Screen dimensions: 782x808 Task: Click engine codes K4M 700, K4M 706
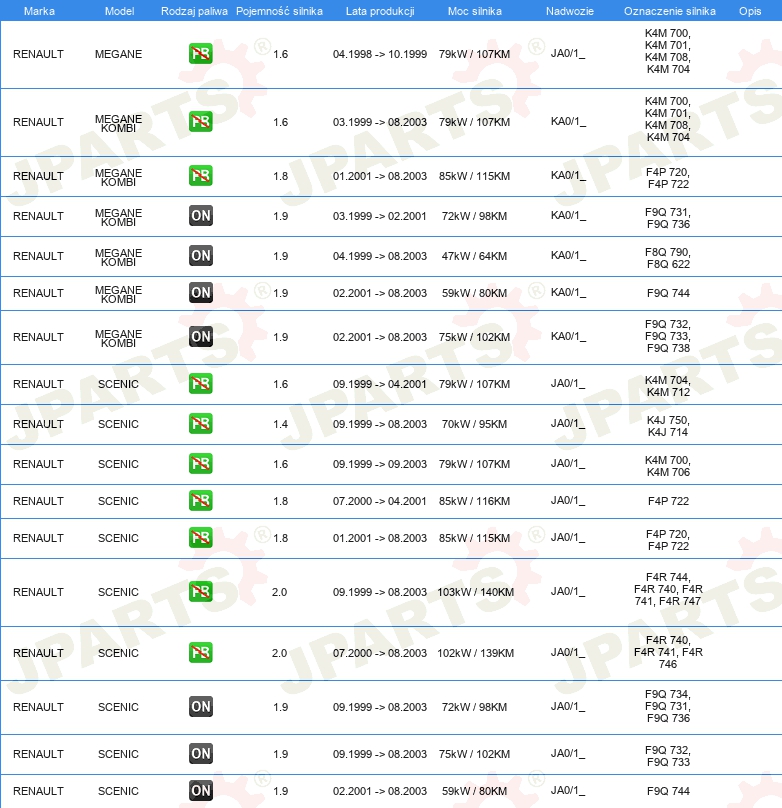[668, 466]
